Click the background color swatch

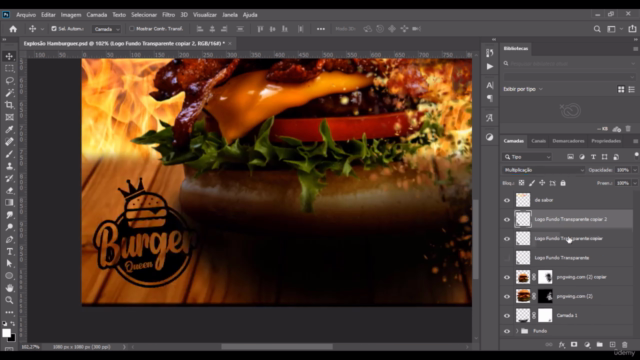tap(13, 338)
